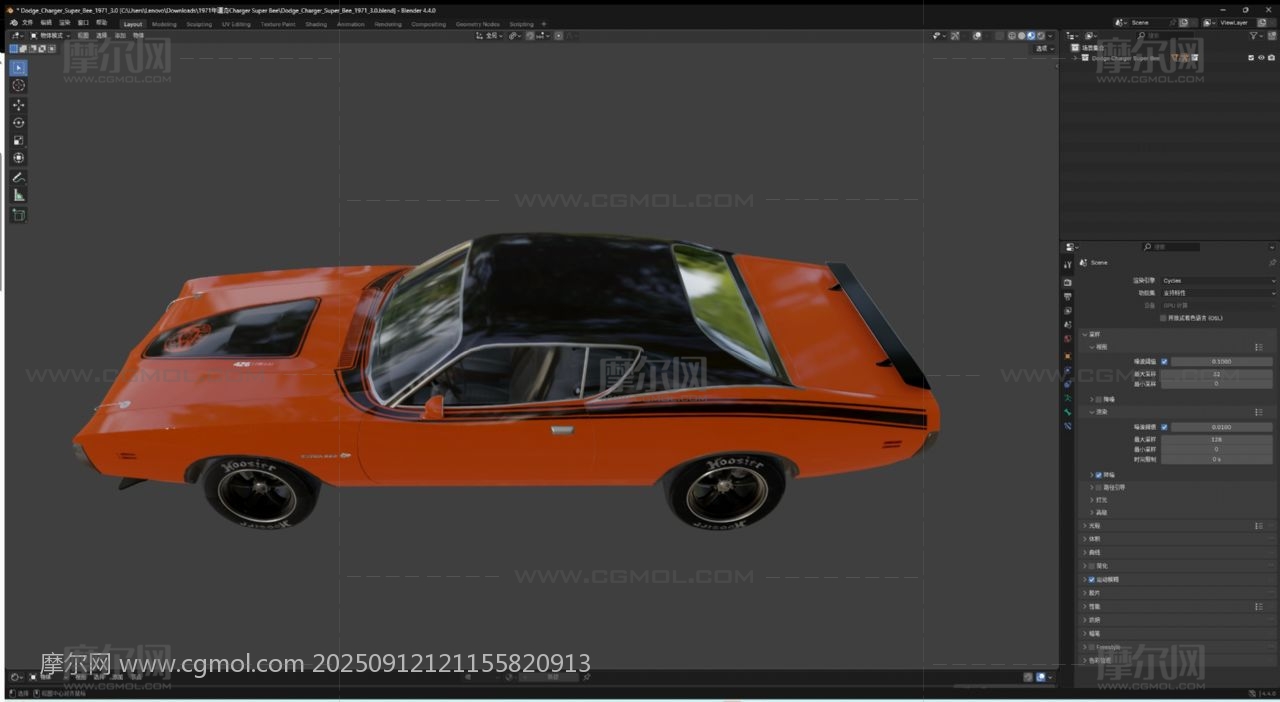Select the Measure tool
Viewport: 1280px width, 702px height.
[18, 195]
